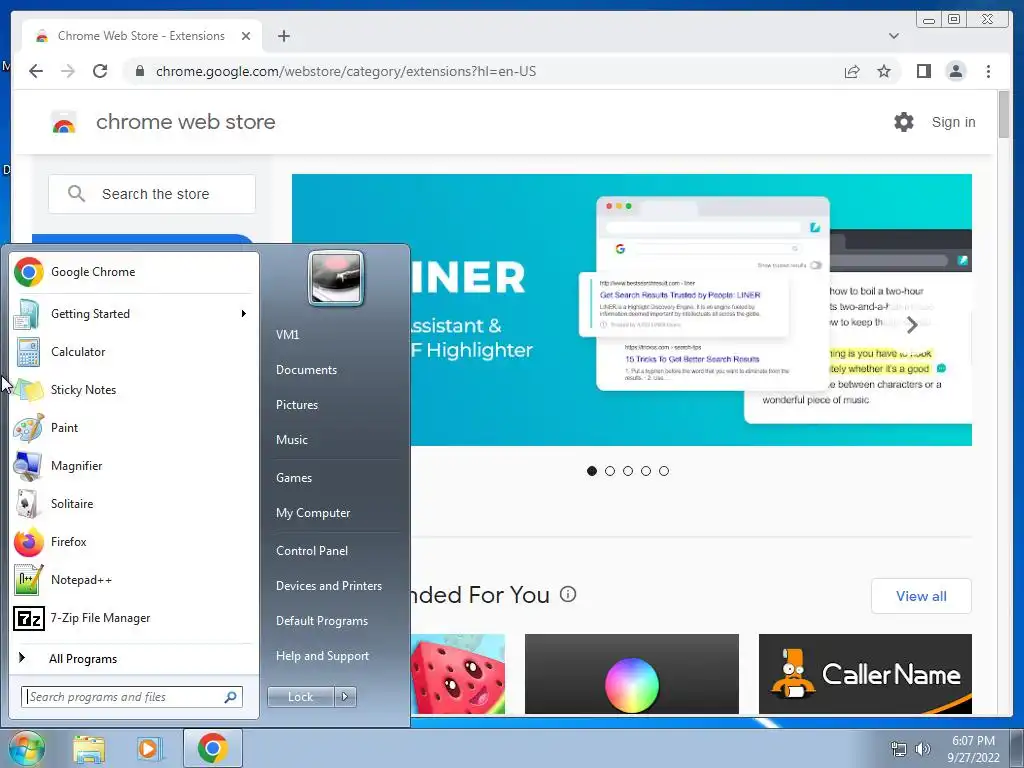Open the watermelon extension thumbnail

[x=458, y=674]
